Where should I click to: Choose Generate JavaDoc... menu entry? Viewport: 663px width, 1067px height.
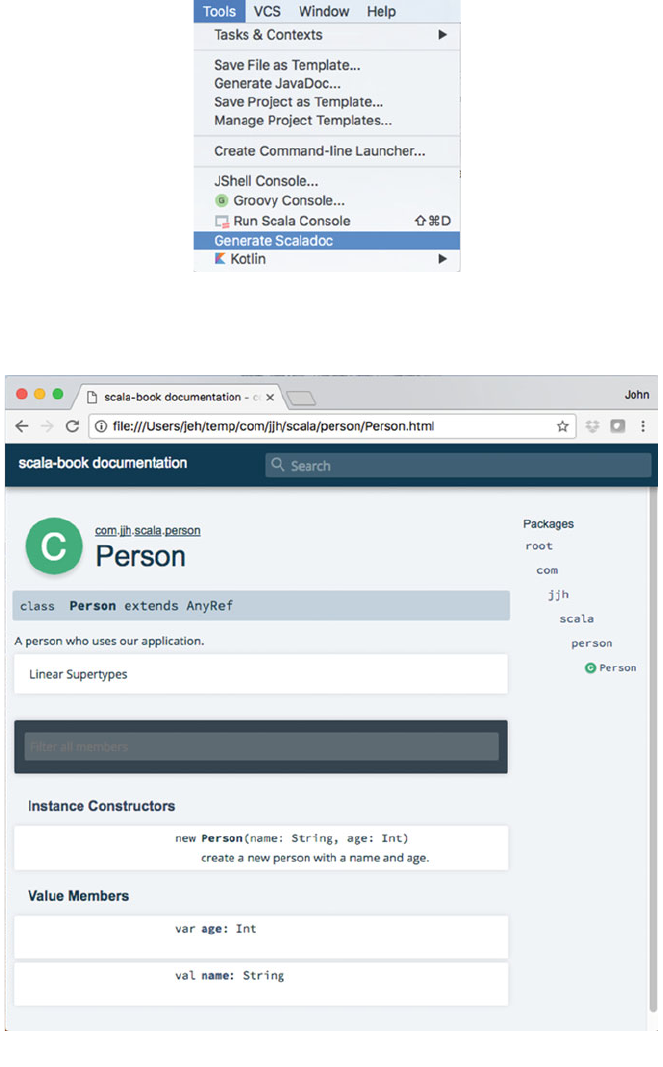point(278,84)
